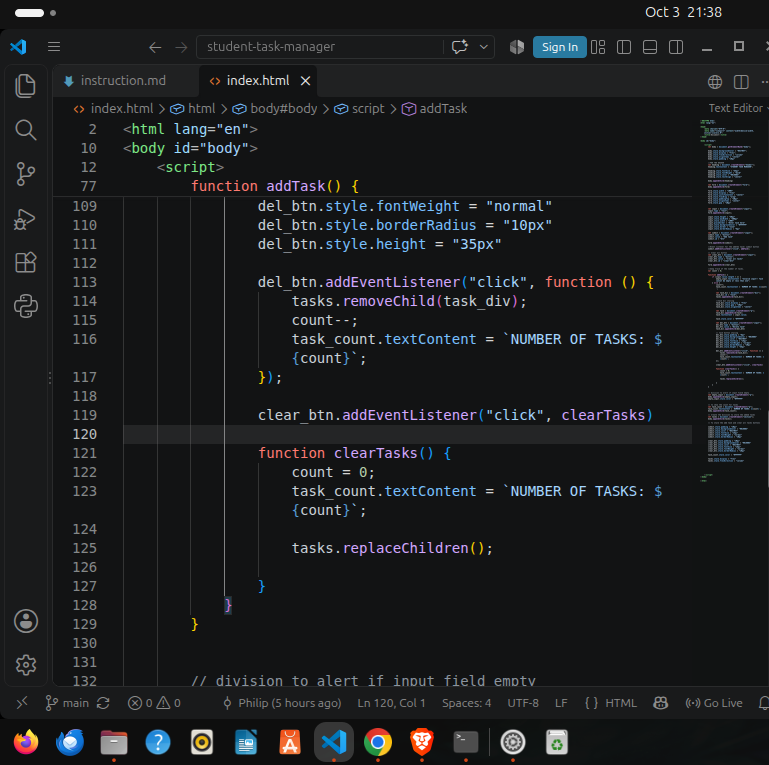Click the main branch indicator
The width and height of the screenshot is (769, 765).
click(x=67, y=703)
